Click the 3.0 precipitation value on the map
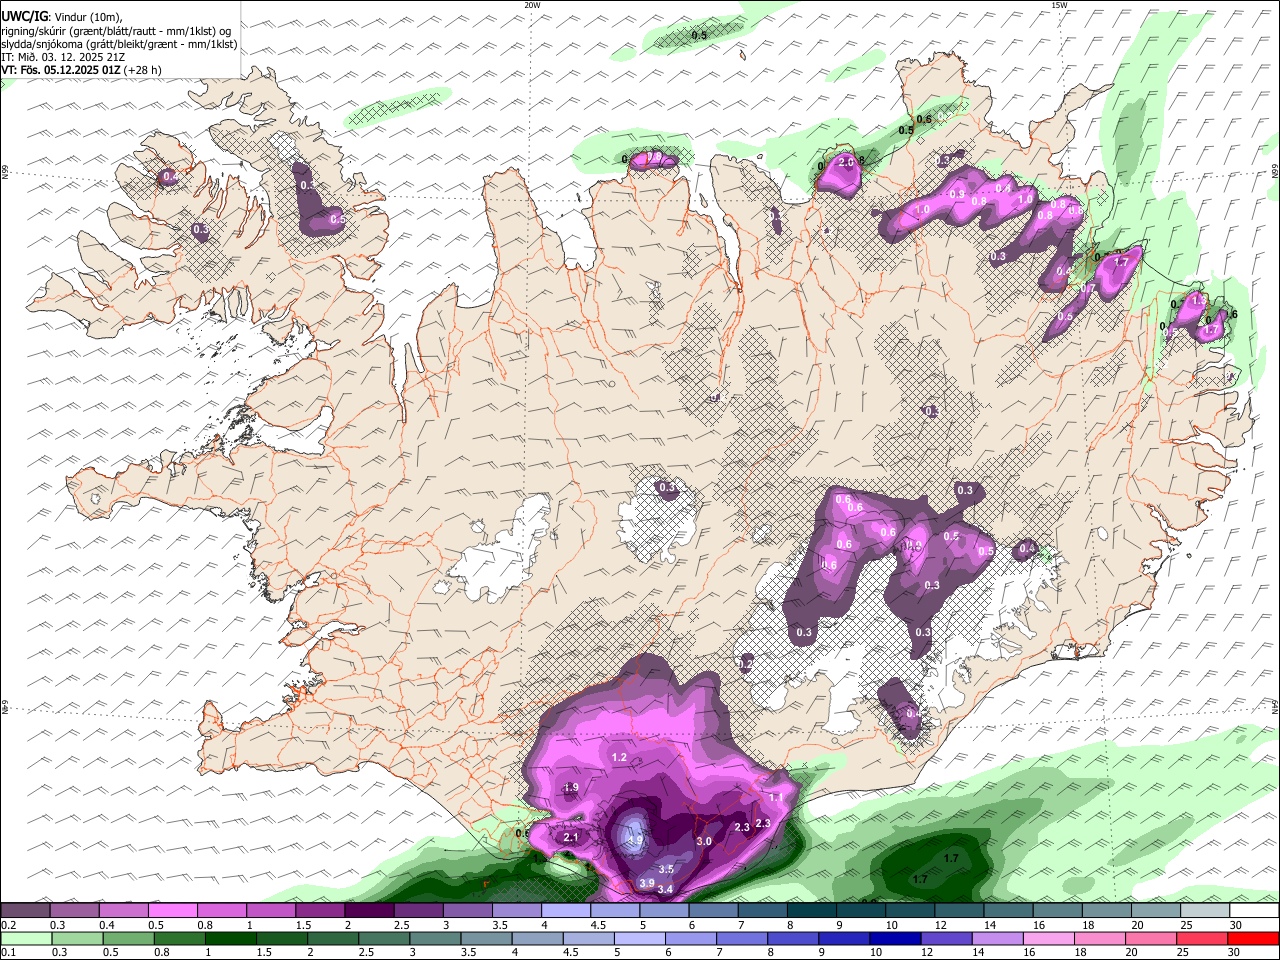 pos(704,842)
